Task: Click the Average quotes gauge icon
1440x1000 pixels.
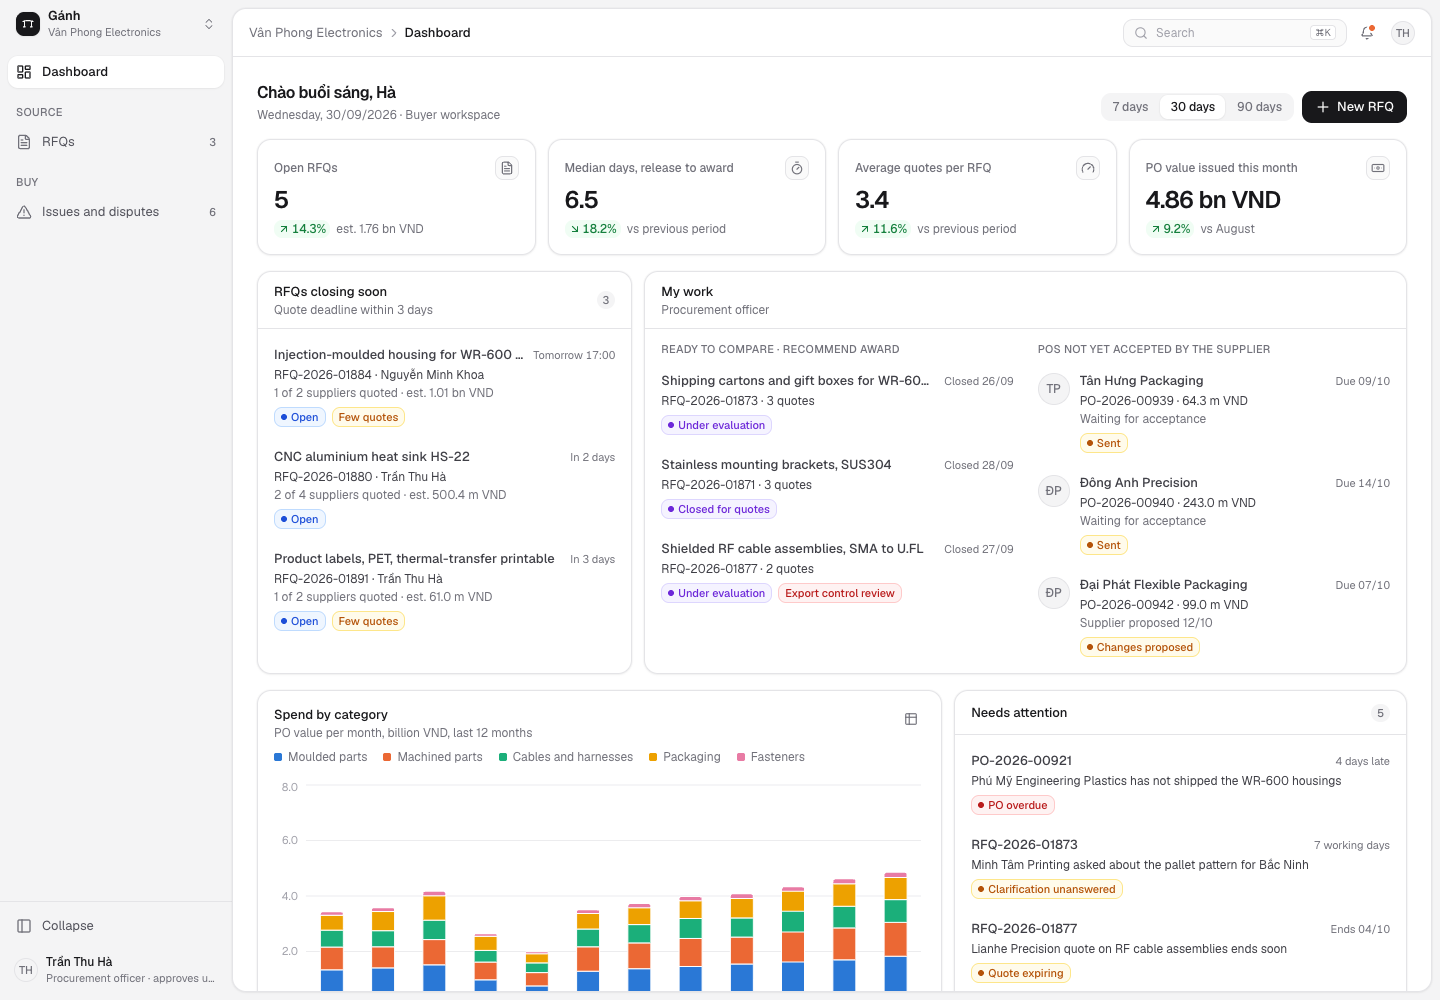Action: 1088,168
